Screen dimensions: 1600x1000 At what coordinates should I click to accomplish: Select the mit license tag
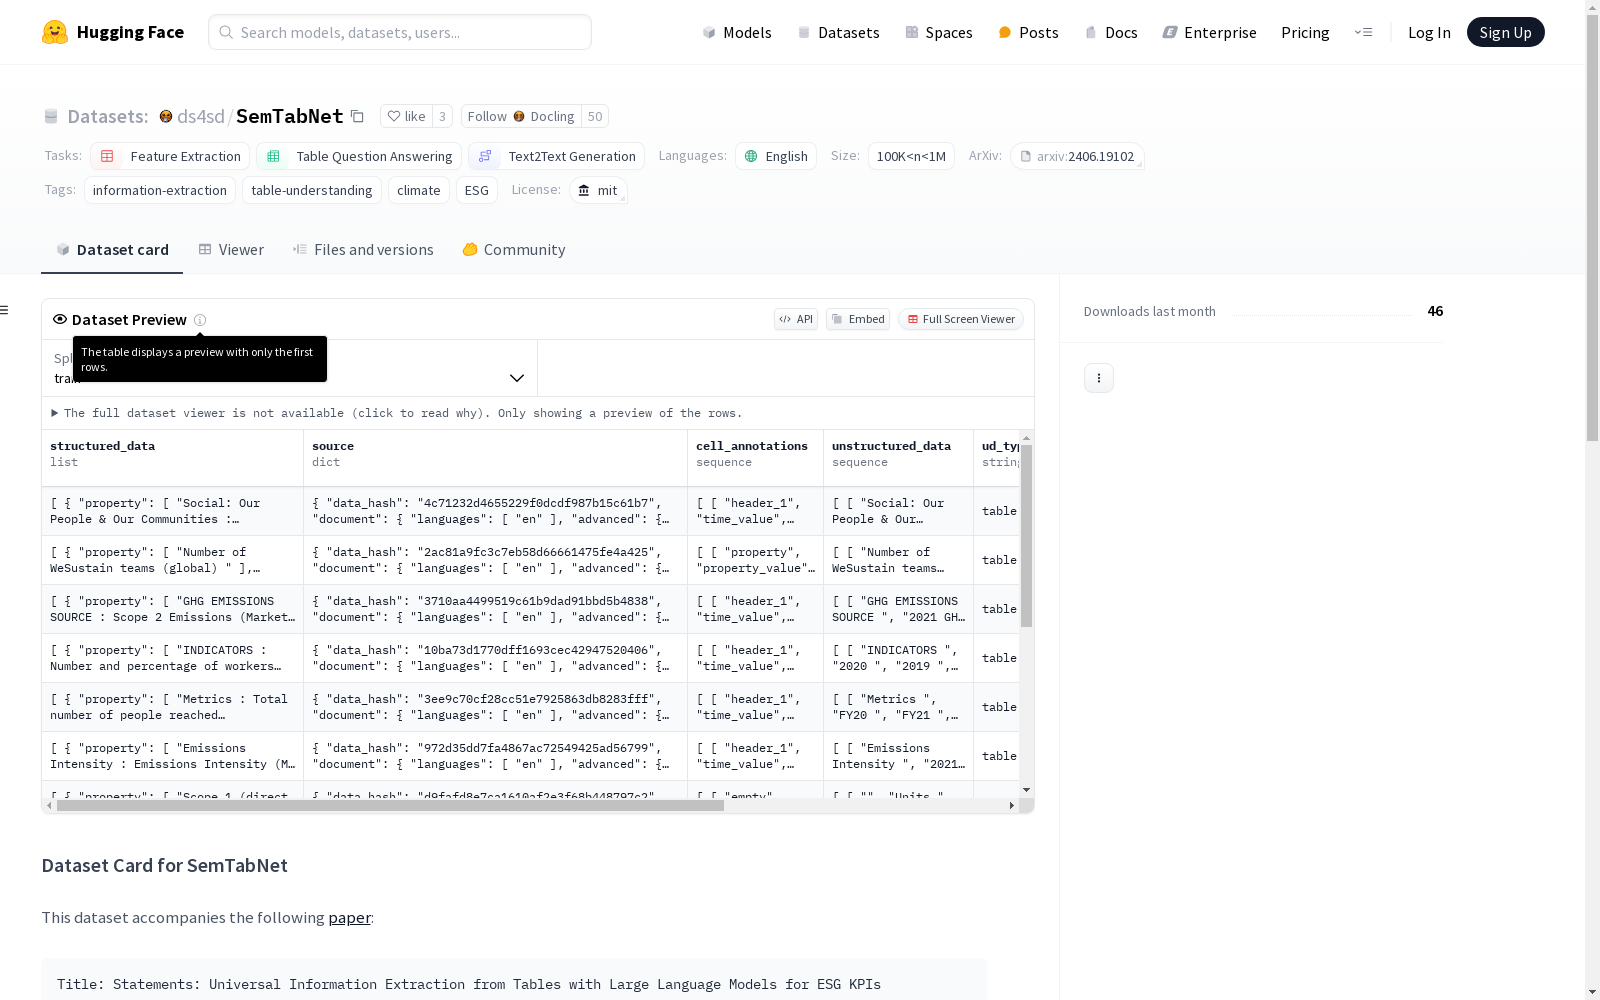(x=598, y=190)
